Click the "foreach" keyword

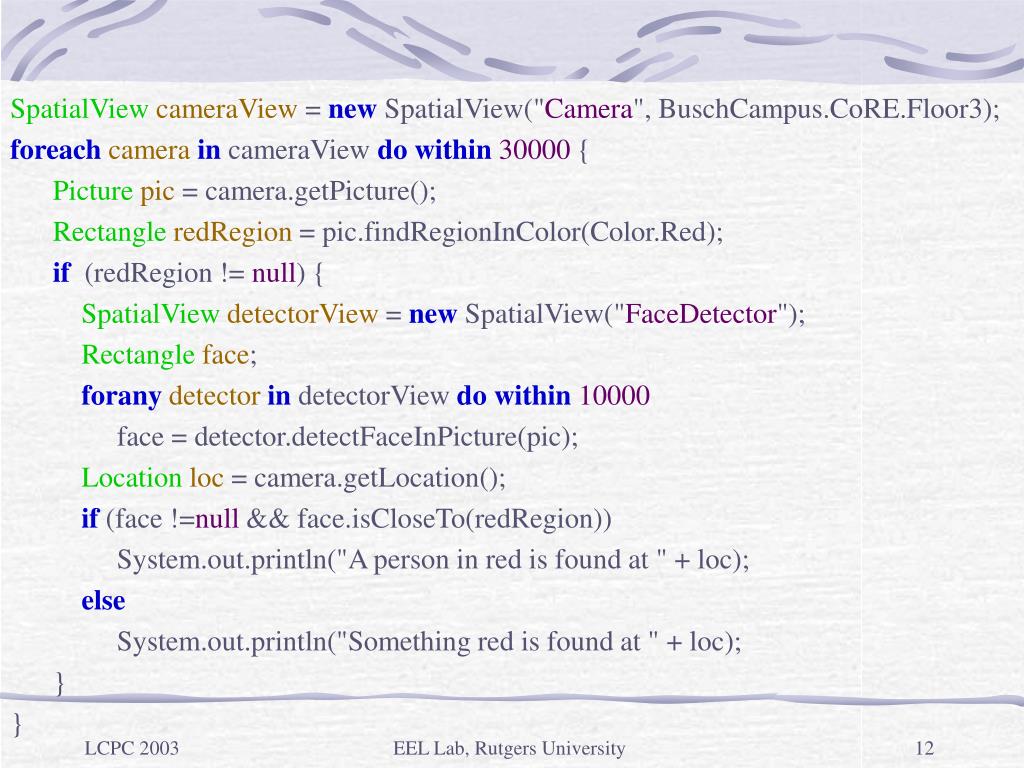(56, 150)
